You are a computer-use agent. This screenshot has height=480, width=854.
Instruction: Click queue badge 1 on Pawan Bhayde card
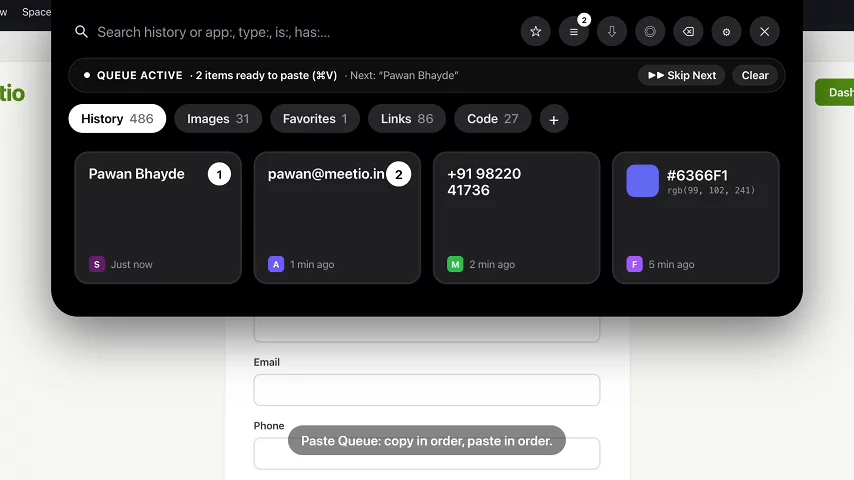[219, 174]
